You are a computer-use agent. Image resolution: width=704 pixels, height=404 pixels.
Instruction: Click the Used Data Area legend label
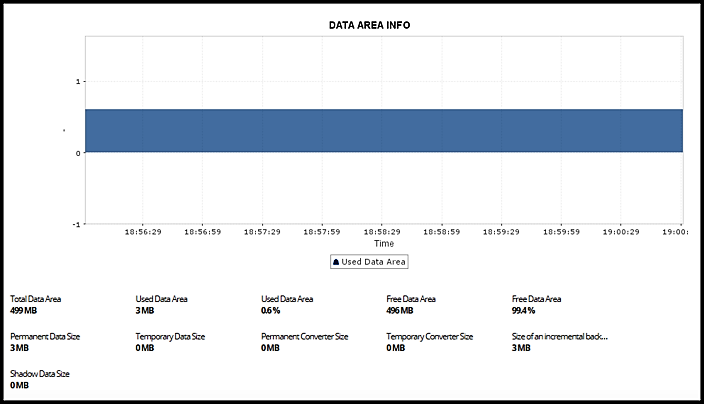(x=373, y=262)
